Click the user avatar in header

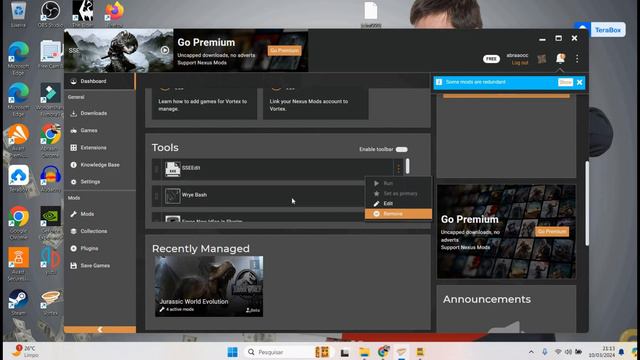(x=542, y=59)
